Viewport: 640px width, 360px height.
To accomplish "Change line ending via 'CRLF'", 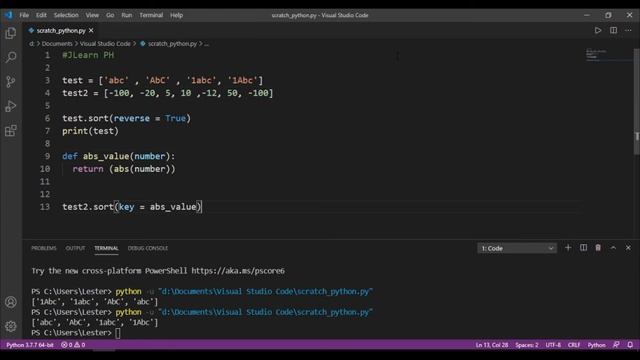I will (574, 345).
